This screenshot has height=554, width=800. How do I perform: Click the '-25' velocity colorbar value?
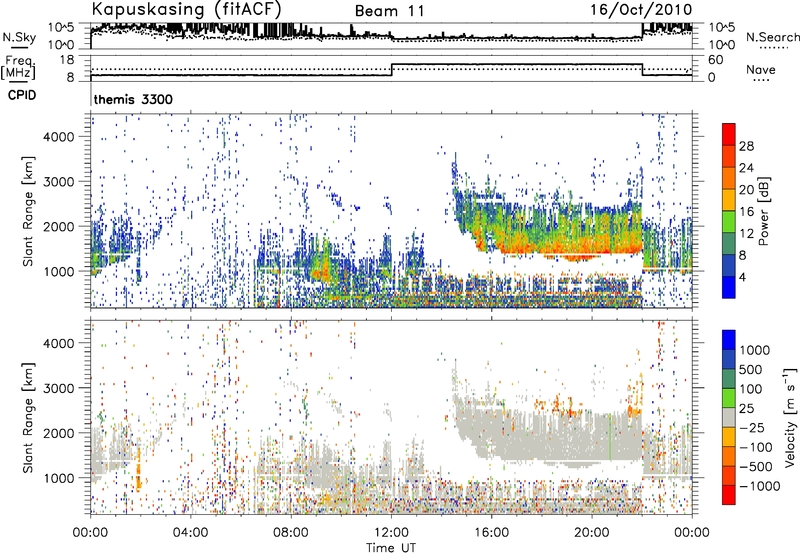click(x=752, y=427)
